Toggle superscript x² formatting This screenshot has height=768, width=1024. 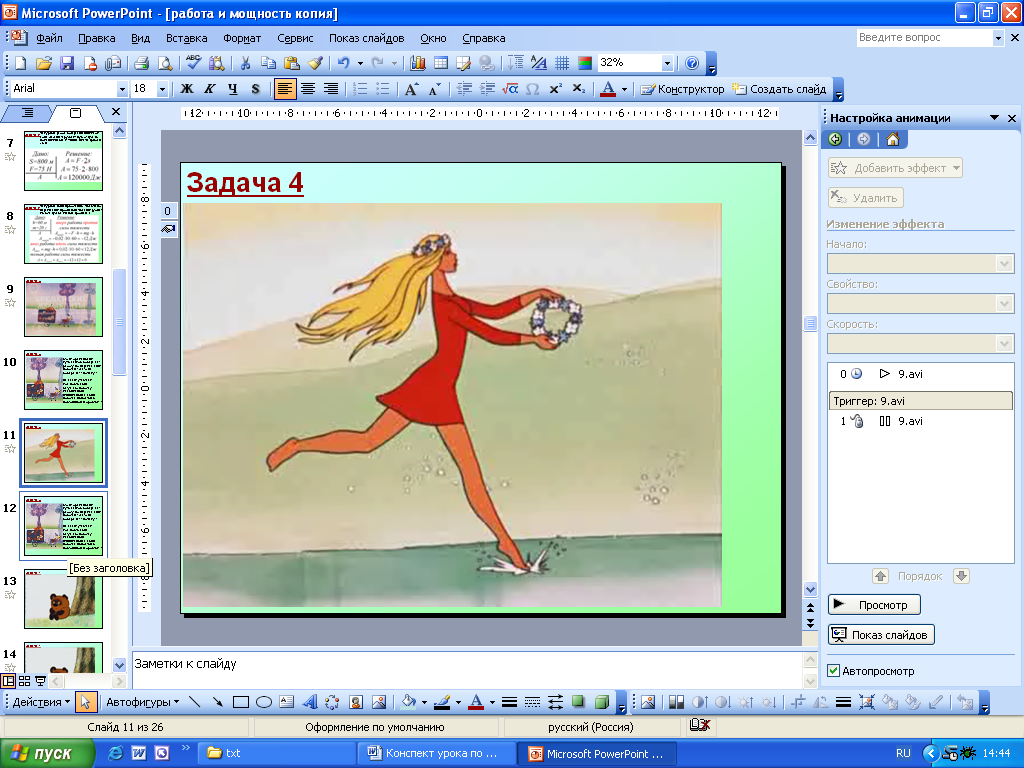pos(556,89)
